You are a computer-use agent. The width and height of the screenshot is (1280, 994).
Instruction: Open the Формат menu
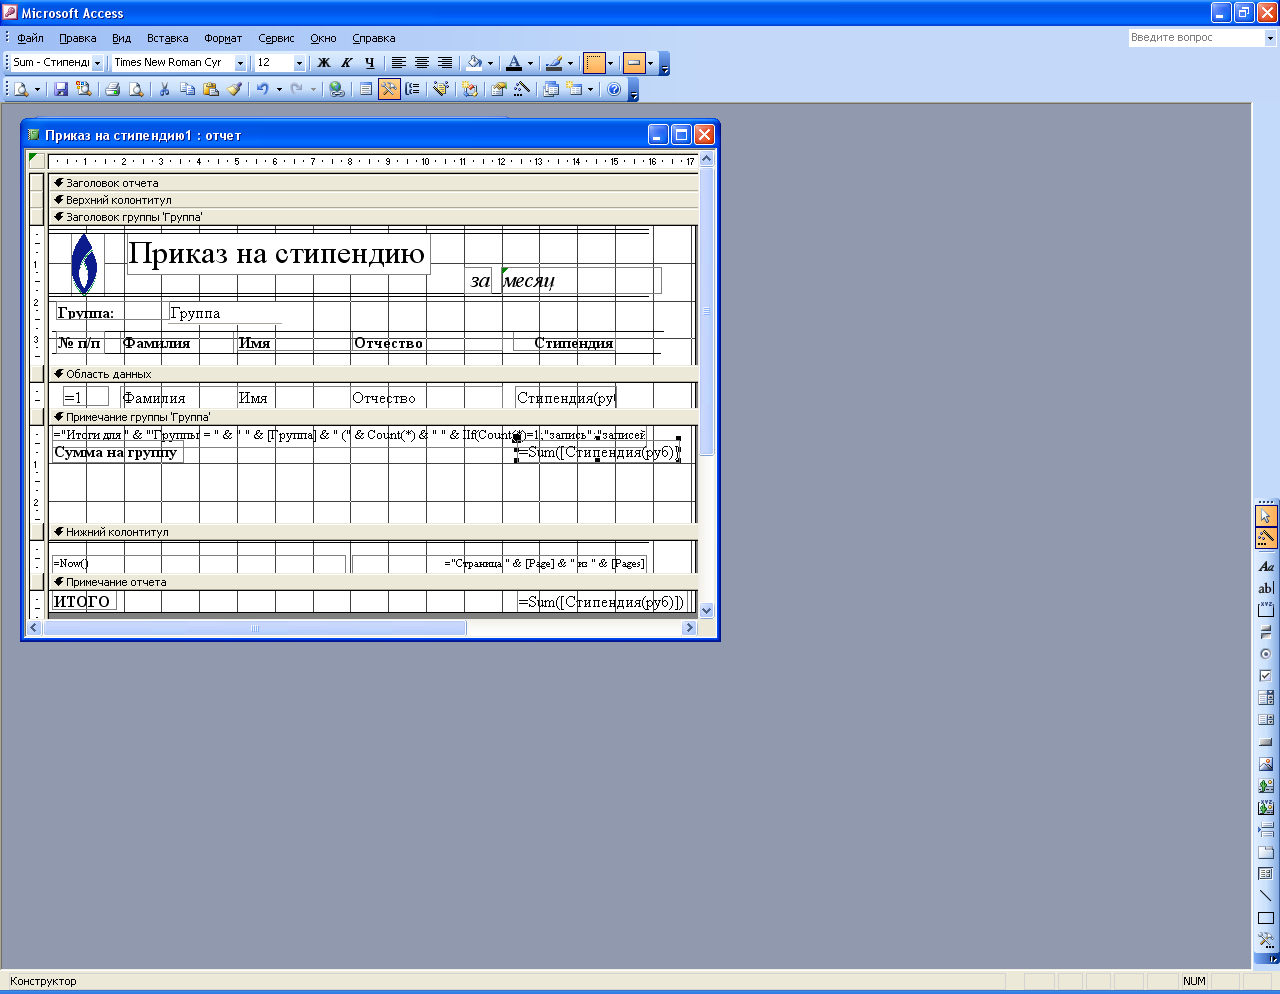tap(223, 38)
